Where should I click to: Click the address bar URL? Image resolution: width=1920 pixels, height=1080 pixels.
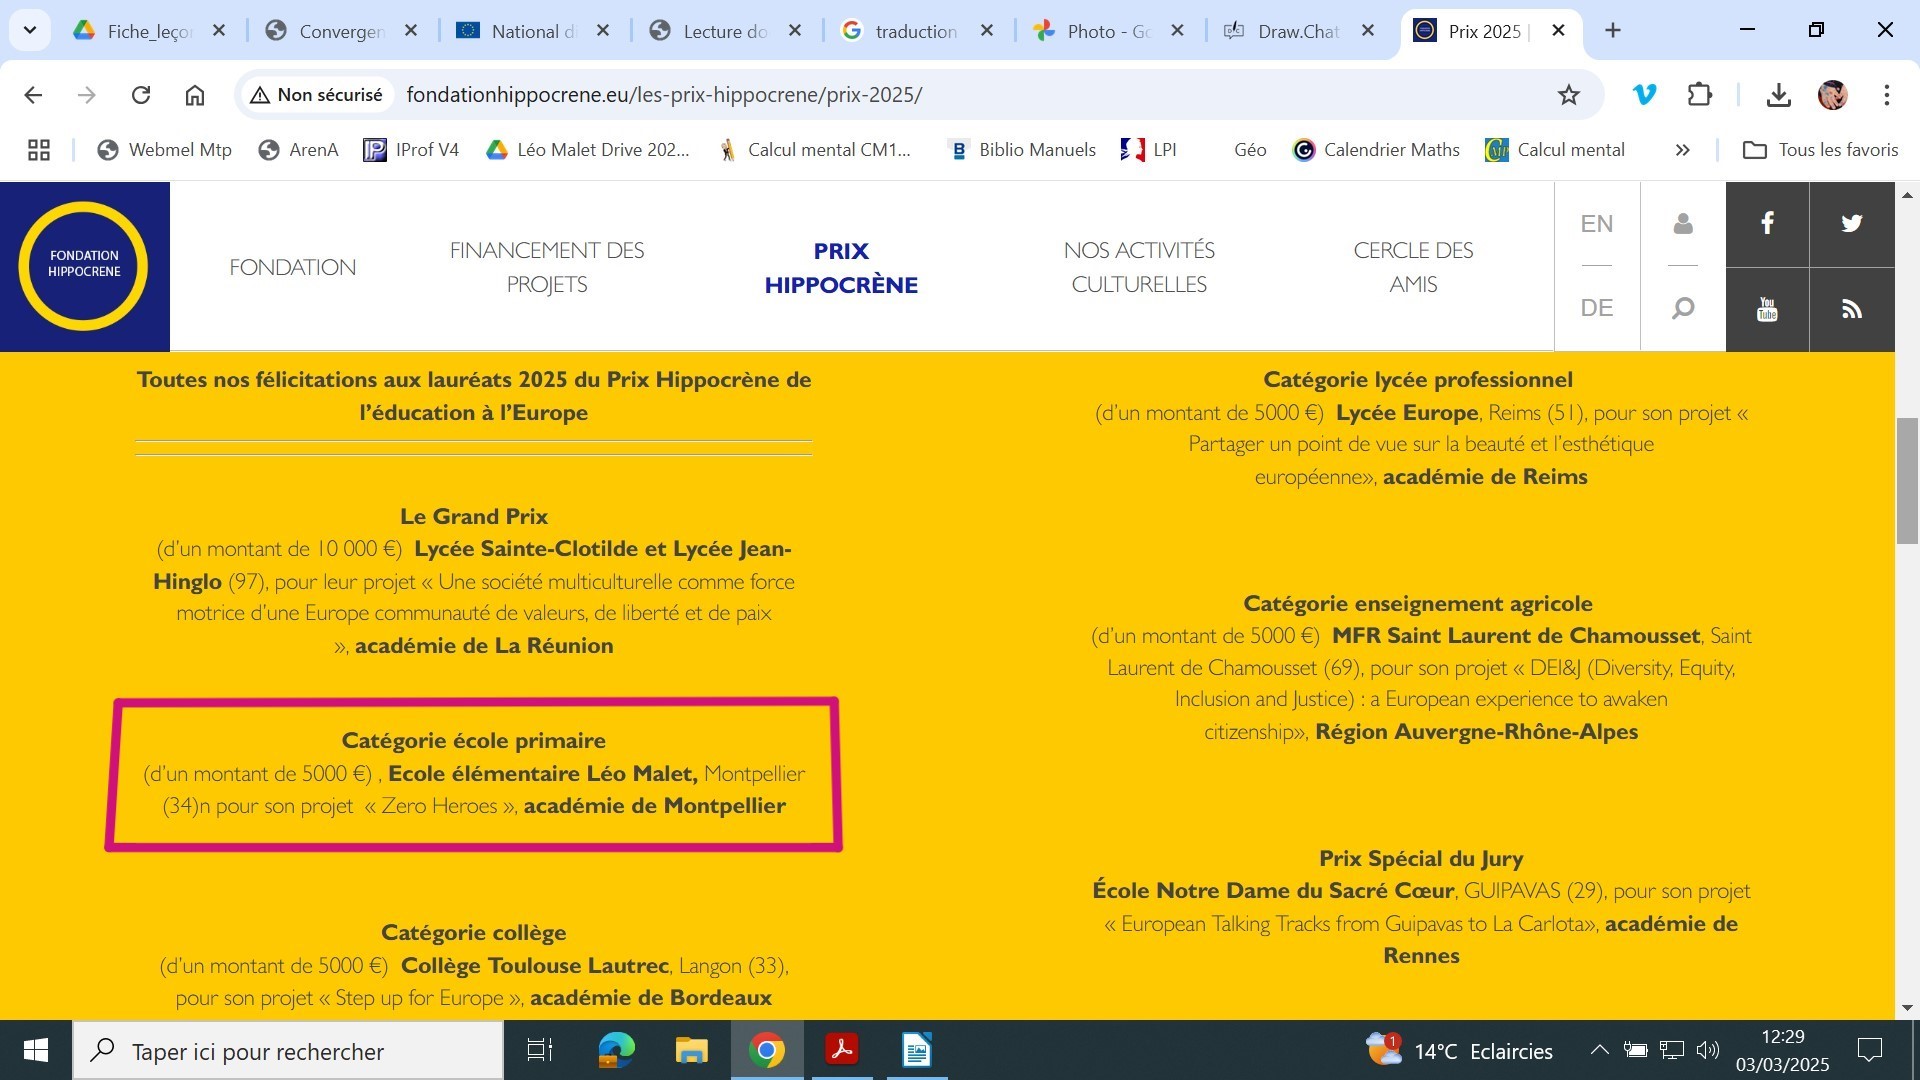point(664,95)
